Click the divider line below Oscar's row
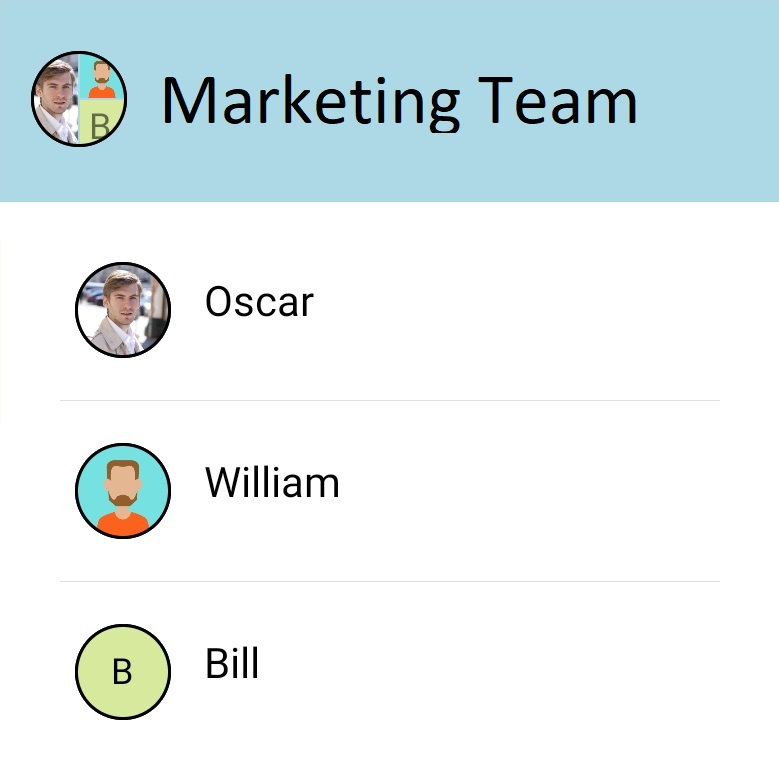Viewport: 779px width, 762px height. tap(390, 400)
